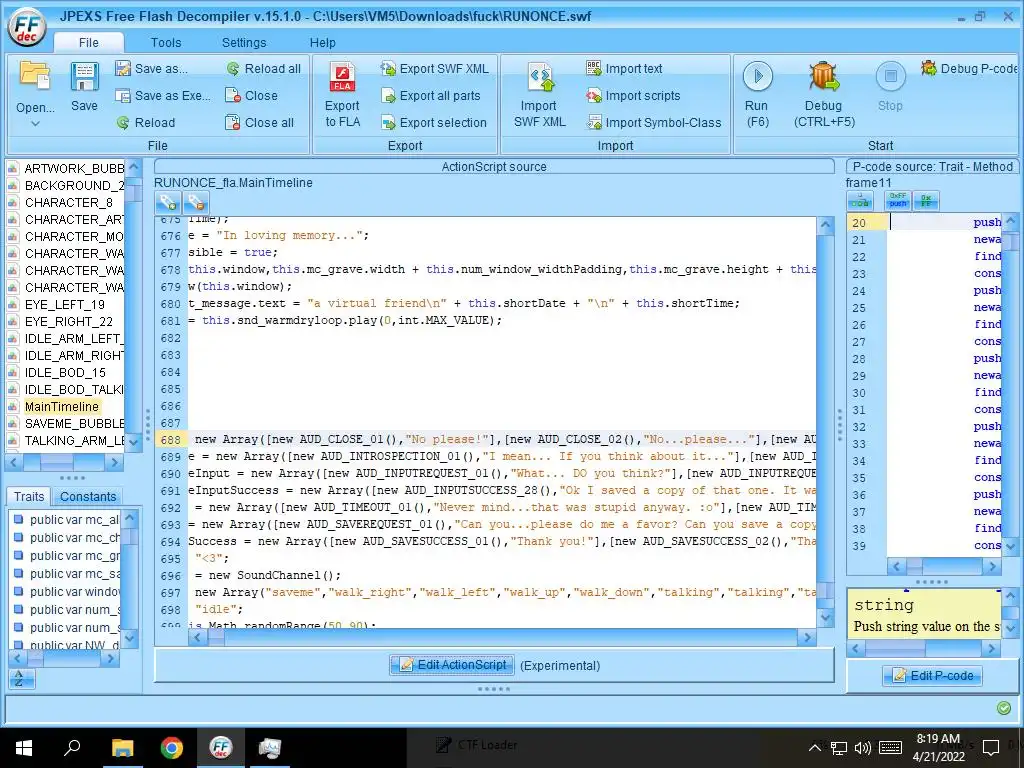Open the File ribbon tab
This screenshot has height=768, width=1024.
tap(89, 42)
